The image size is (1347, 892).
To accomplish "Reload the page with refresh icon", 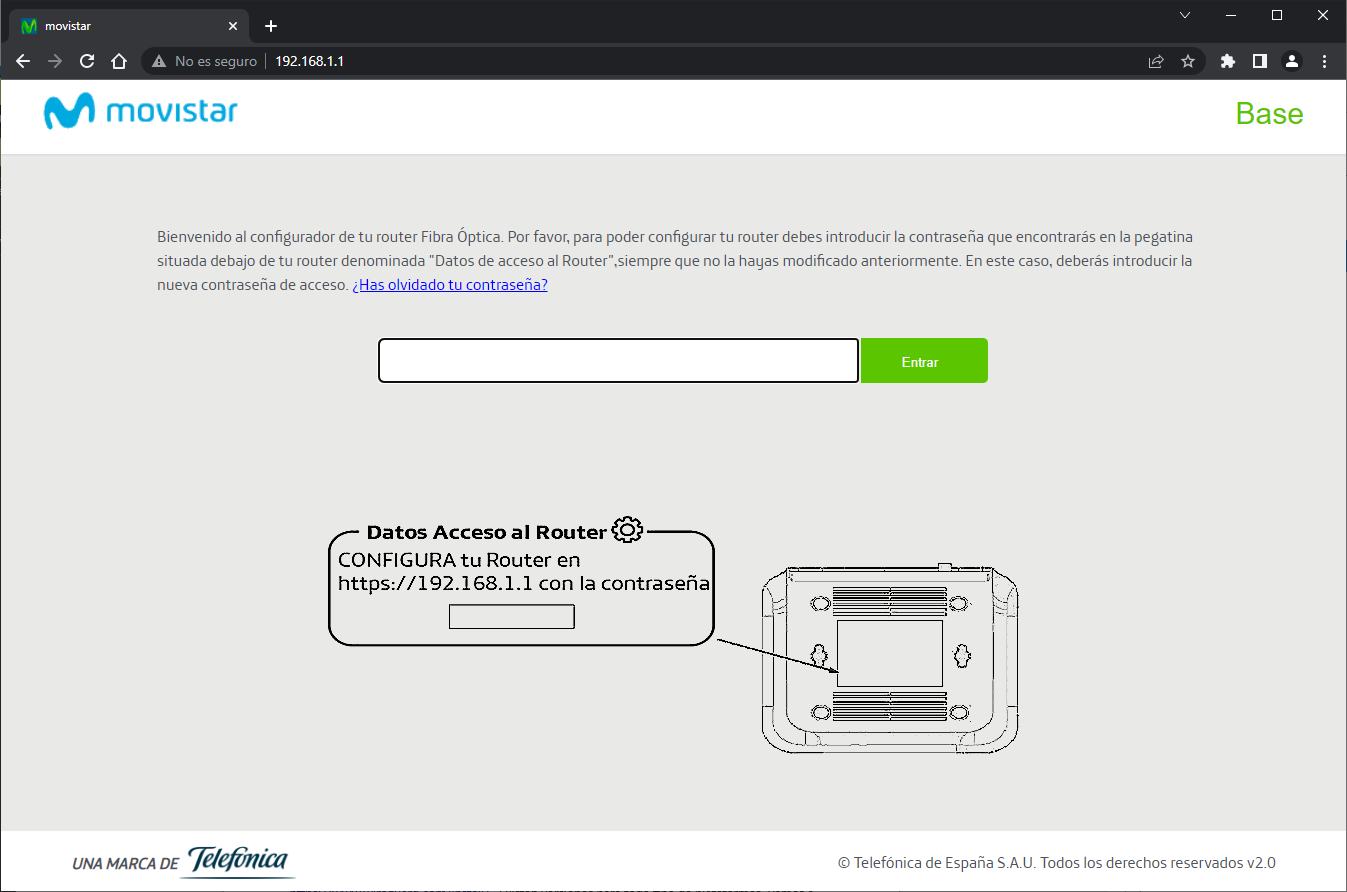I will pos(87,61).
